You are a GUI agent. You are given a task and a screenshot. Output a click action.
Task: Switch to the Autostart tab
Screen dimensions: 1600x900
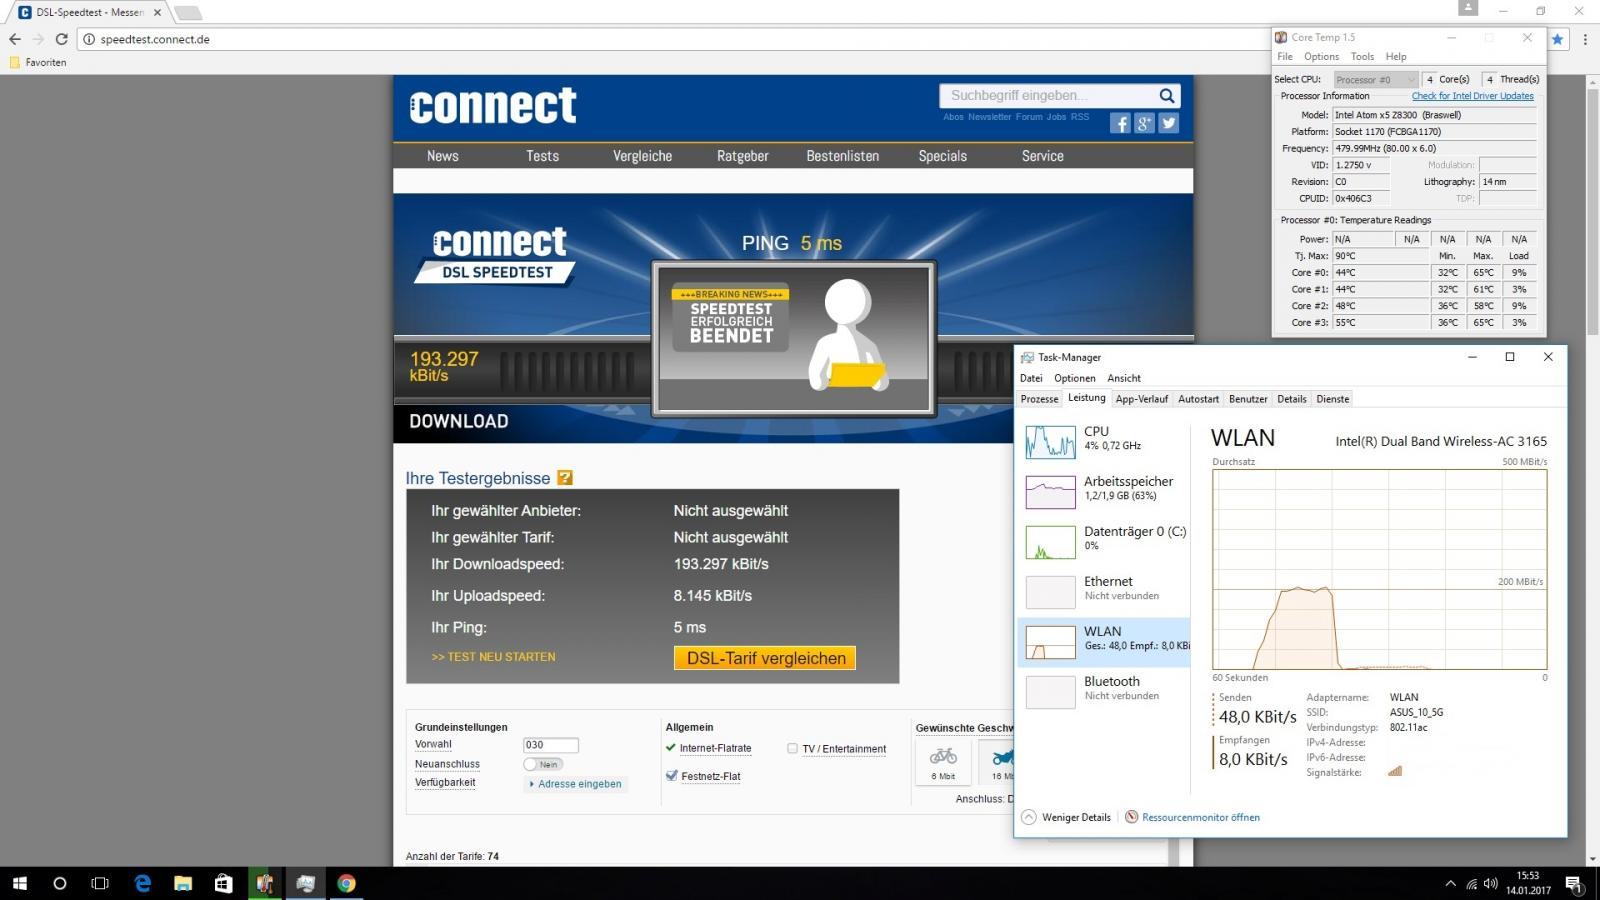1198,399
